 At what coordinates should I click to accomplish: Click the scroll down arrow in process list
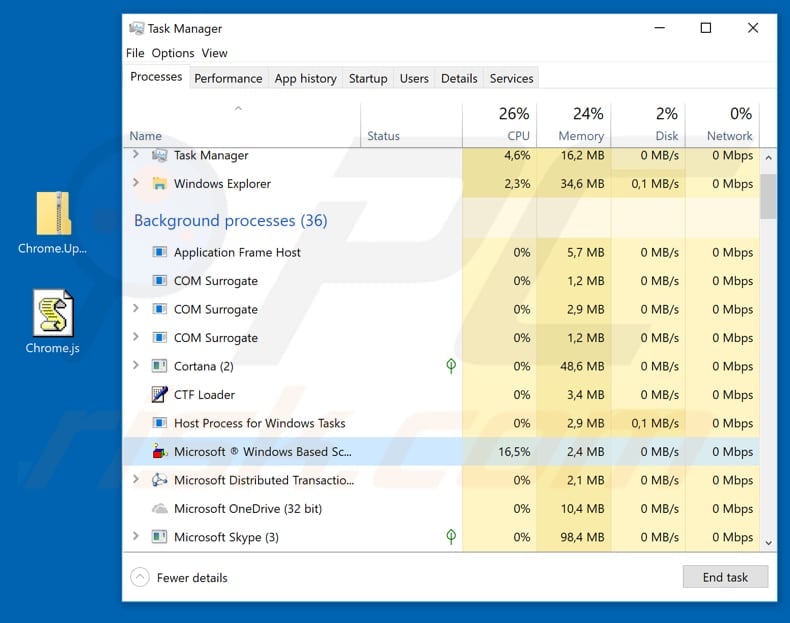(768, 543)
